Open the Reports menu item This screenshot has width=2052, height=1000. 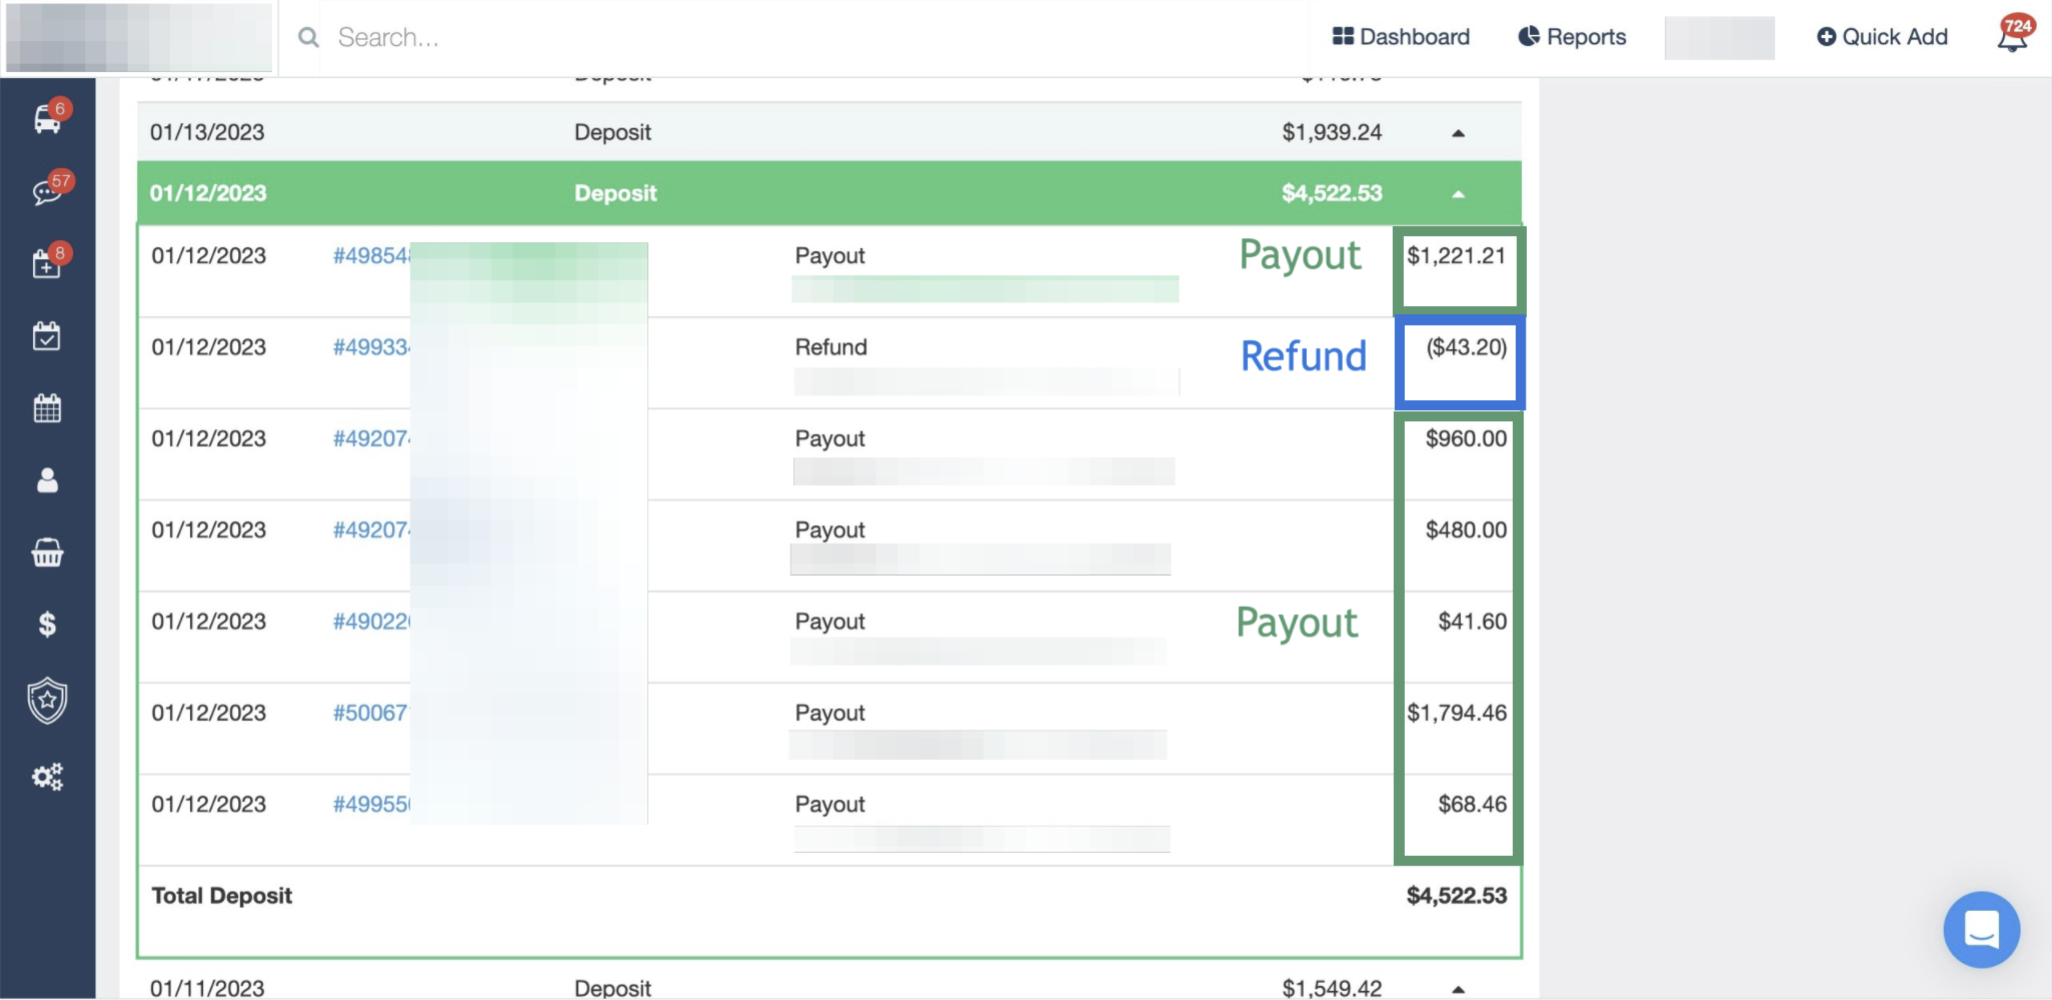1572,37
